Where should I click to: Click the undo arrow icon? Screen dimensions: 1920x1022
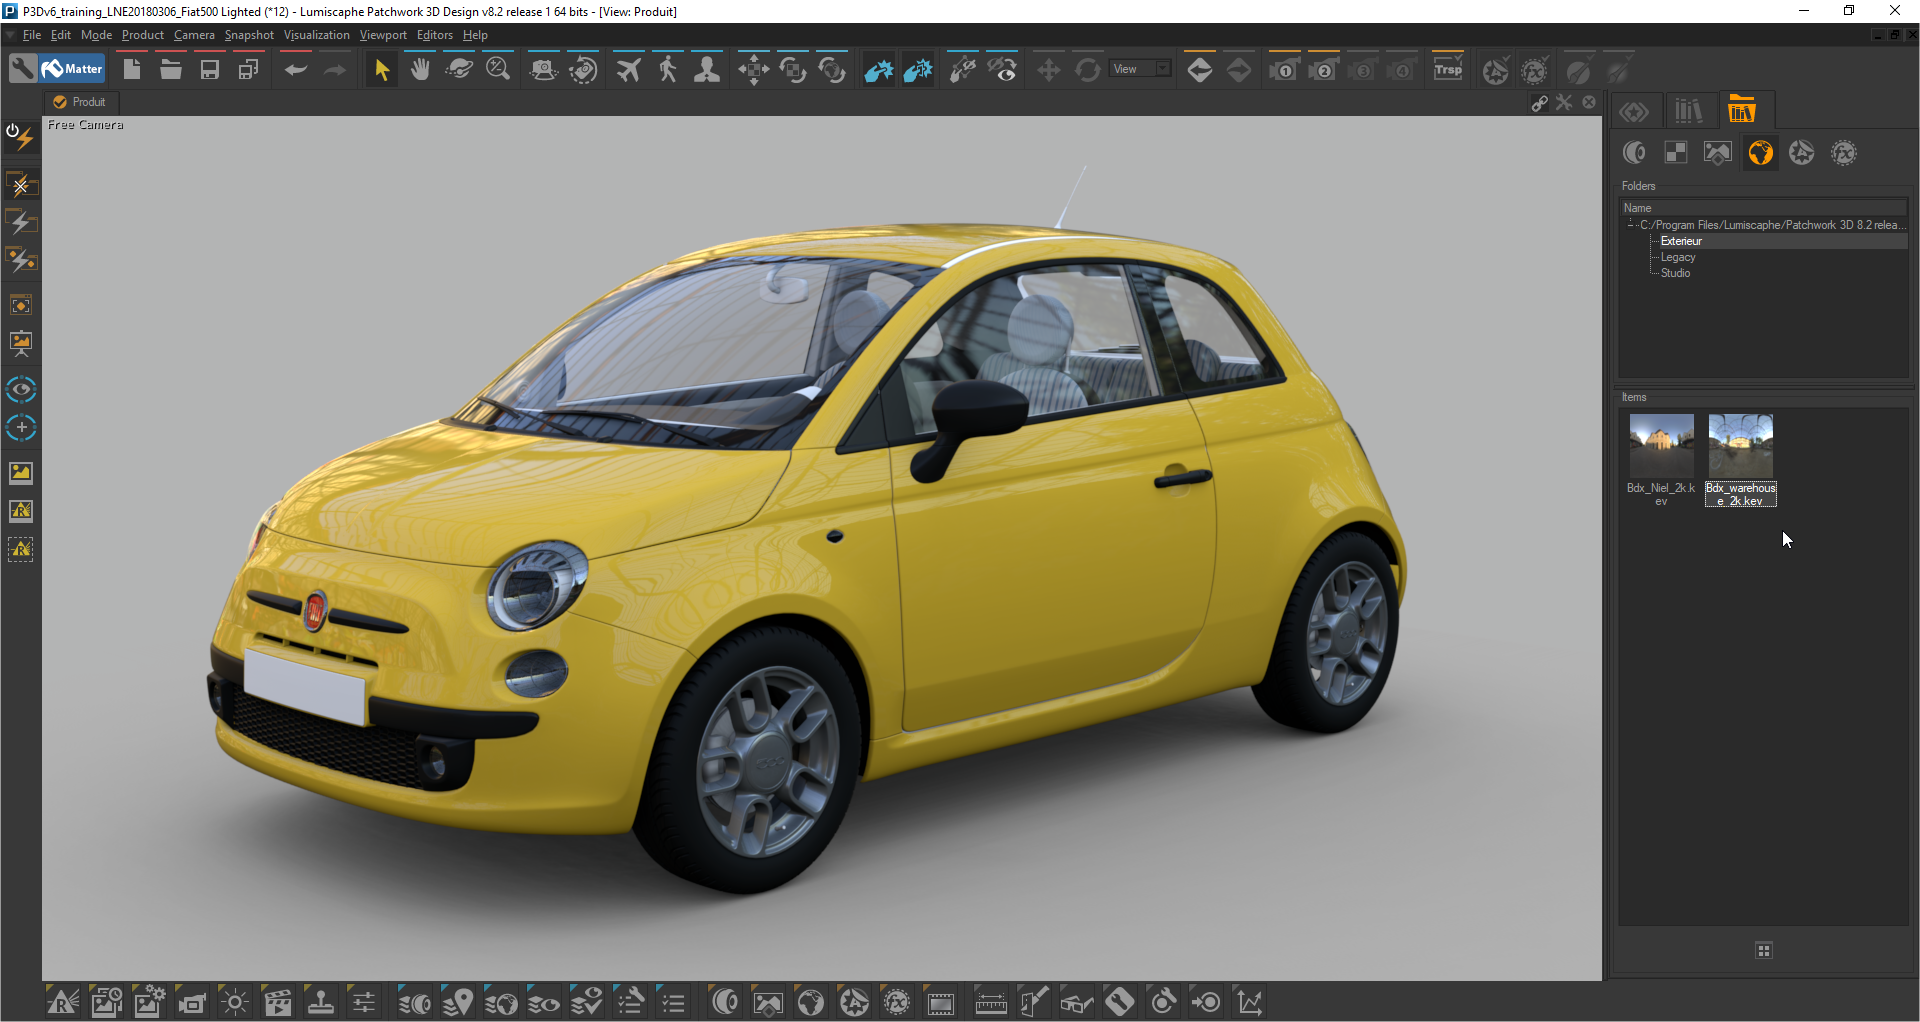[x=295, y=70]
